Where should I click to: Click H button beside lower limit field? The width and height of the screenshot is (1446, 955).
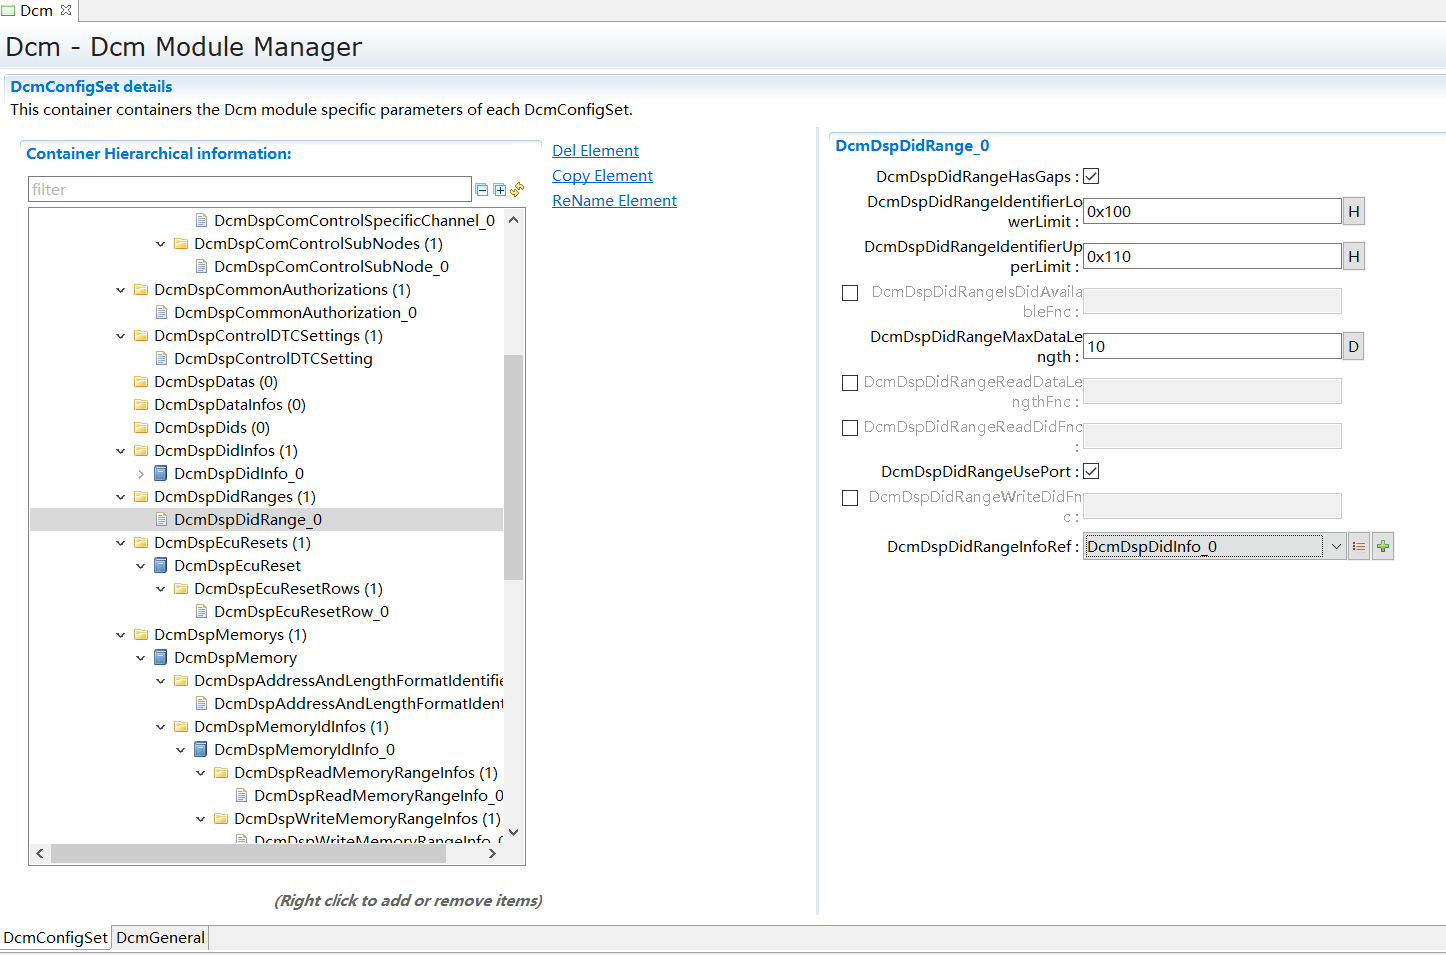pyautogui.click(x=1353, y=212)
